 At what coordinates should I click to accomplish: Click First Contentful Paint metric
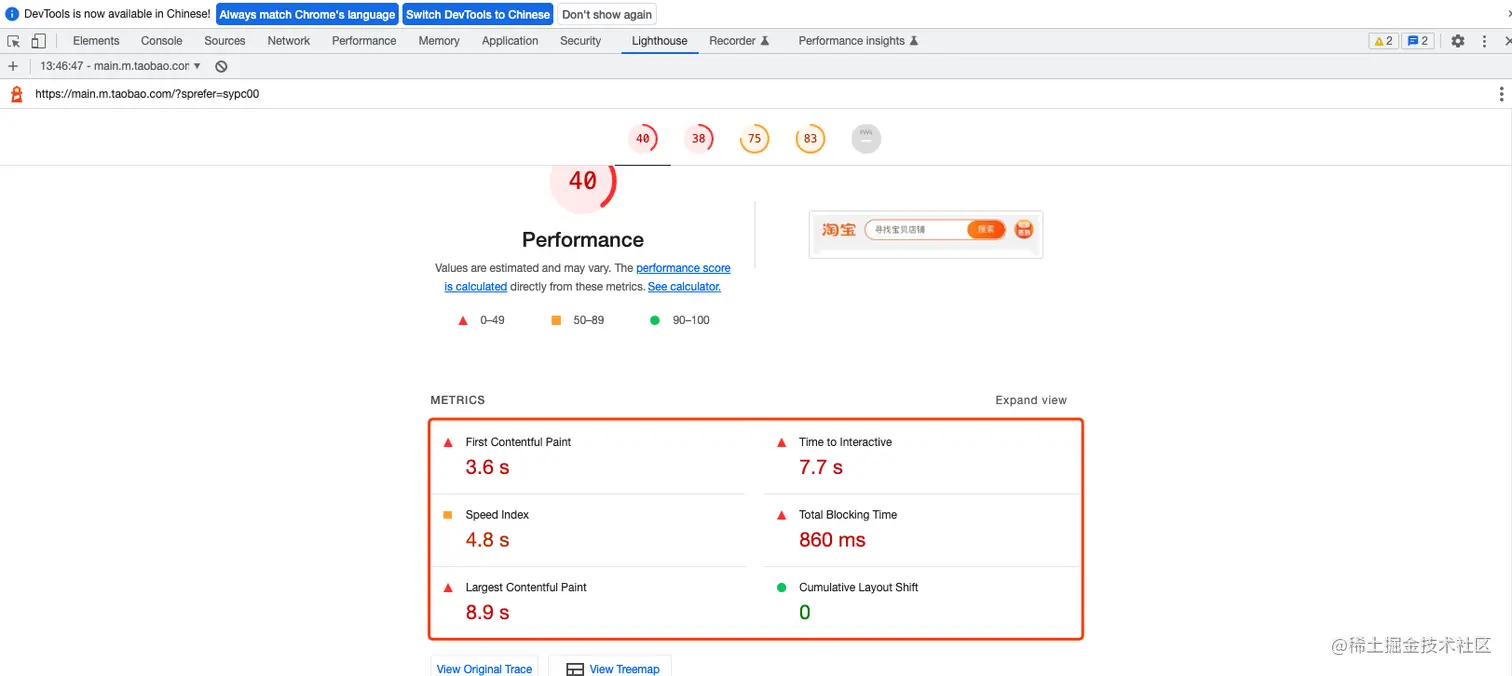(588, 456)
